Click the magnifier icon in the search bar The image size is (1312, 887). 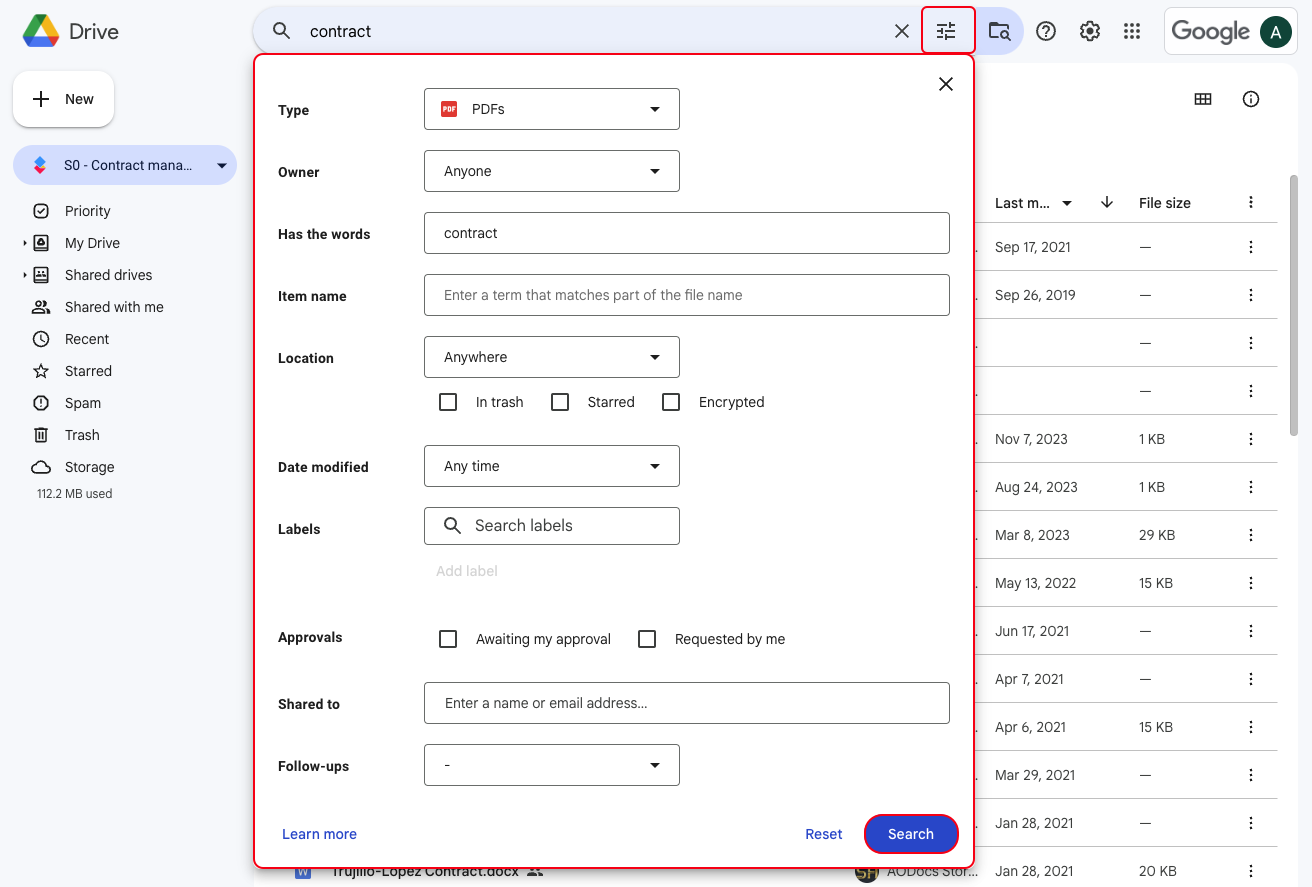282,31
